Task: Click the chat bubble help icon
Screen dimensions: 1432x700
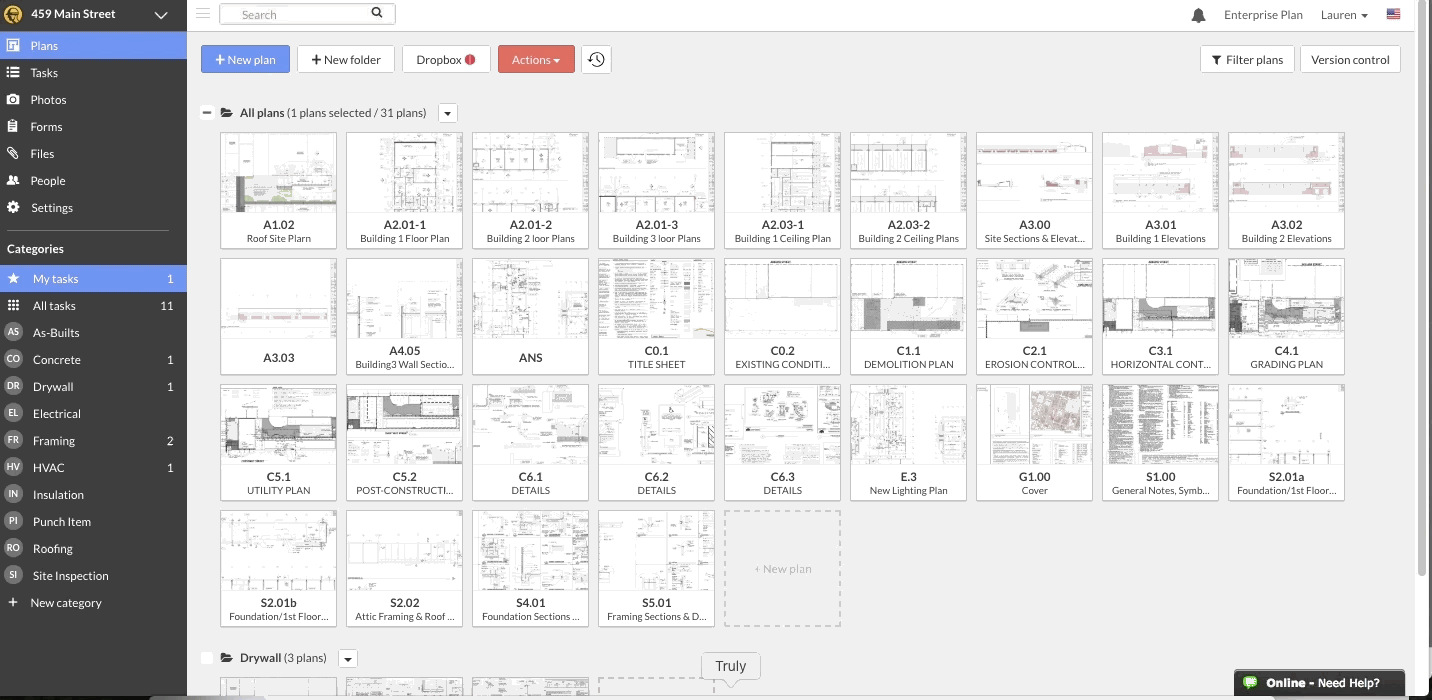Action: (x=1250, y=683)
